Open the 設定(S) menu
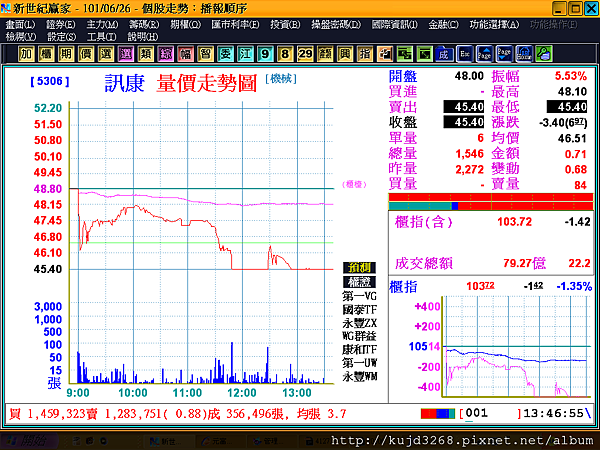The height and width of the screenshot is (450, 600). 61,37
